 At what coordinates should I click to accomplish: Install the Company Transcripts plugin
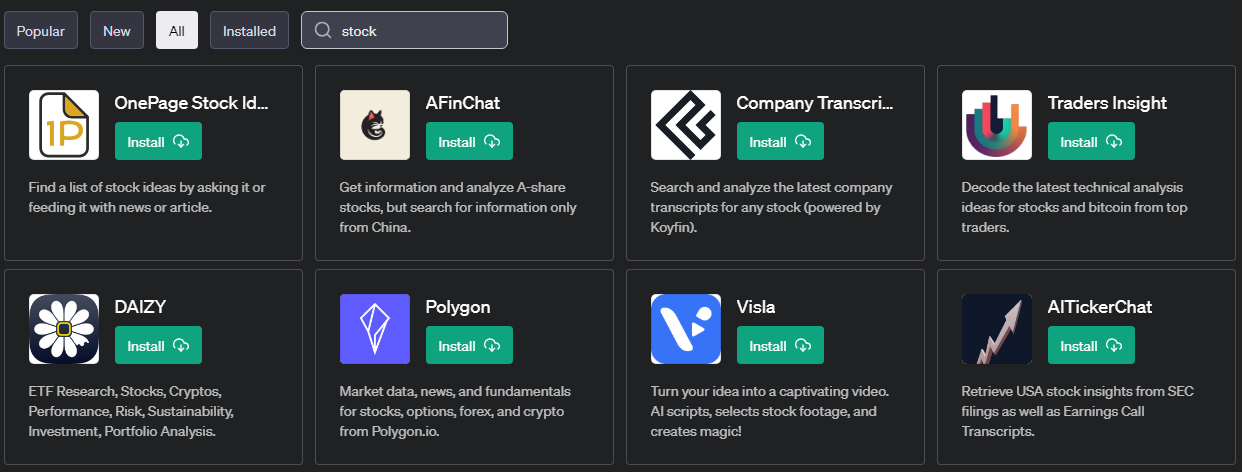(780, 141)
